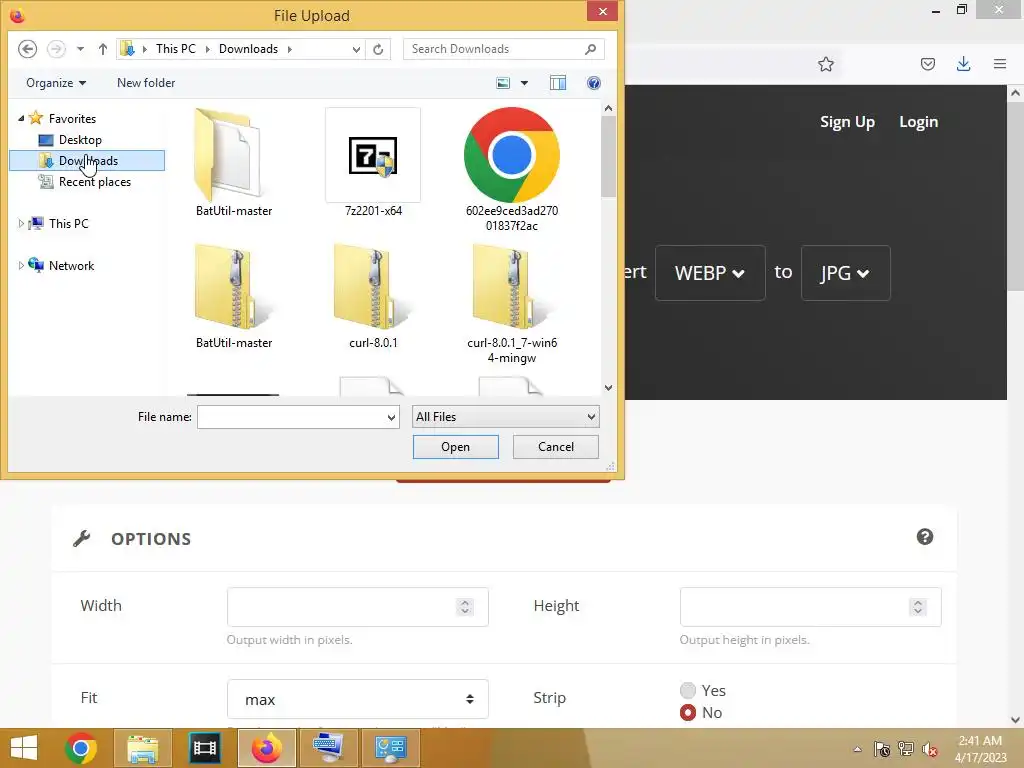Screen dimensions: 1024x768
Task: Click the Cancel button
Action: (556, 447)
